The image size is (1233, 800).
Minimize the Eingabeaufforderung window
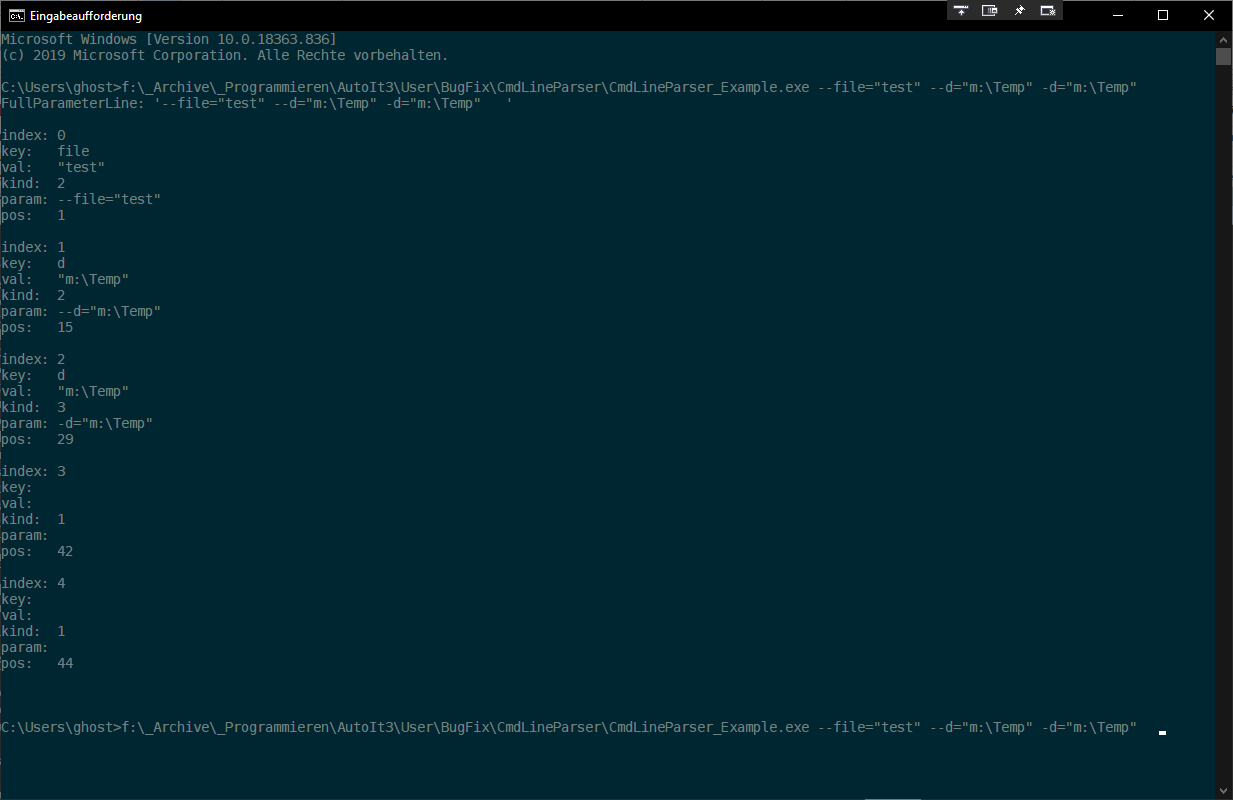[x=1116, y=15]
